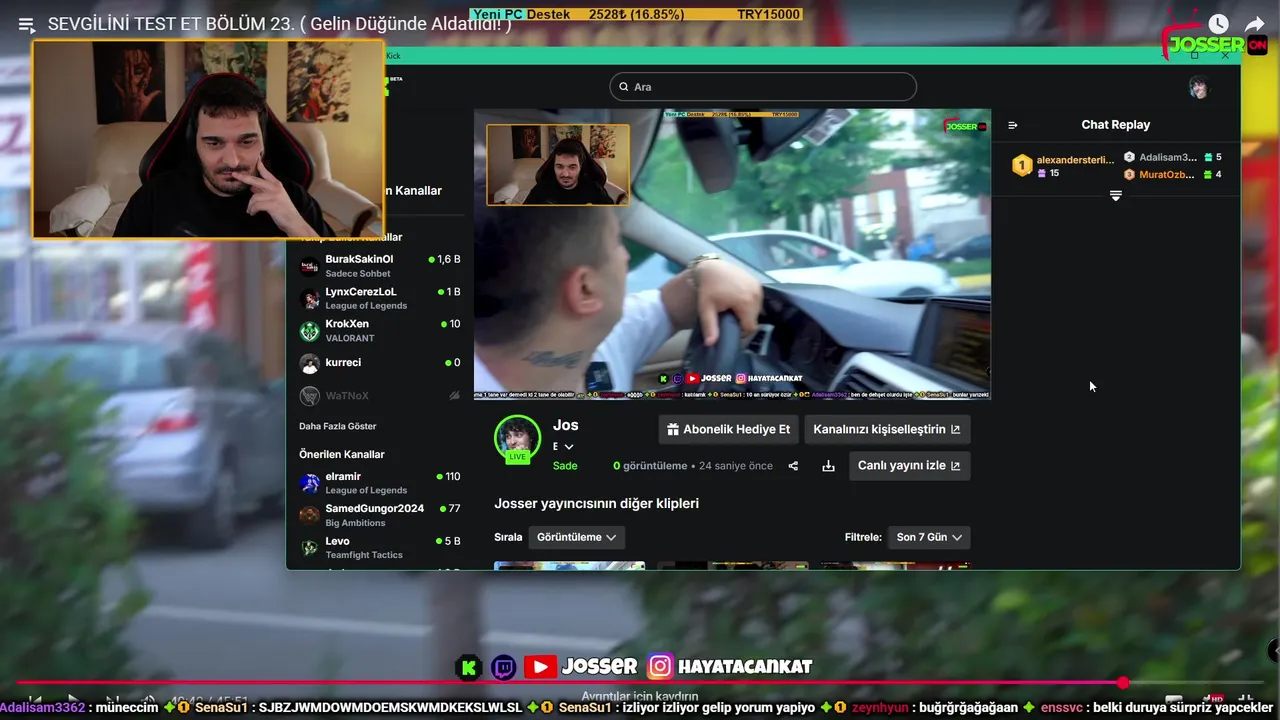Click the streamer avatar with LIVE badge
The width and height of the screenshot is (1280, 720).
point(517,439)
